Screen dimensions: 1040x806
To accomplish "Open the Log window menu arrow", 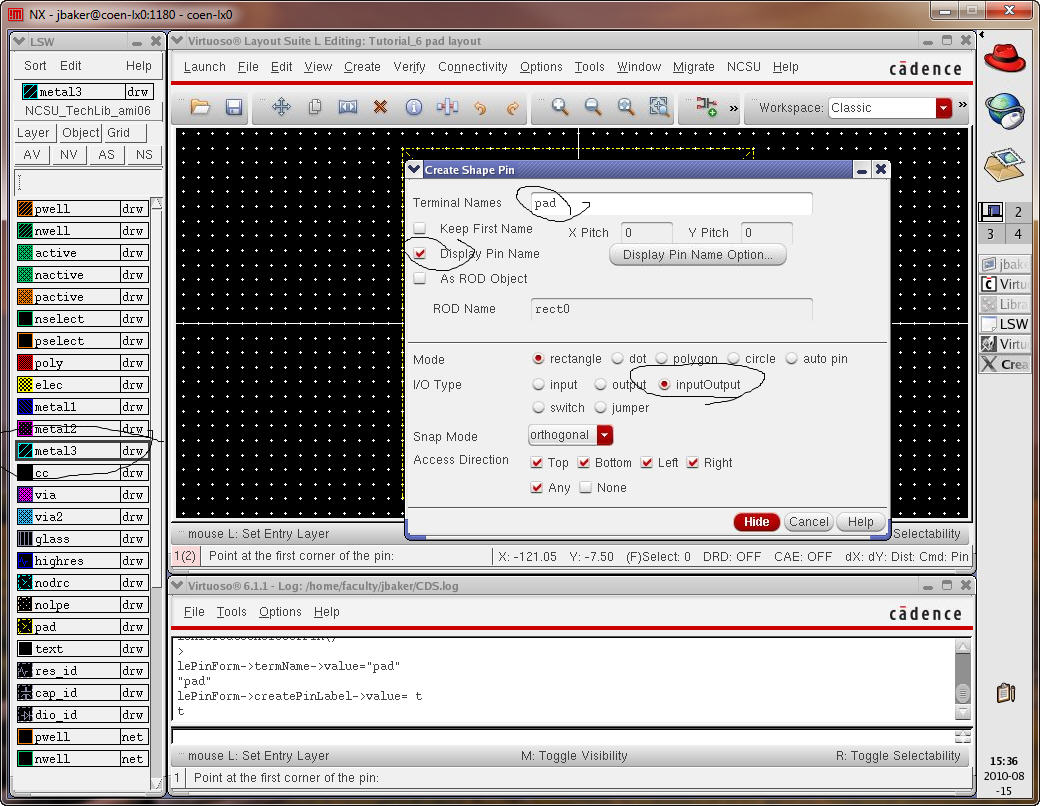I will [176, 586].
